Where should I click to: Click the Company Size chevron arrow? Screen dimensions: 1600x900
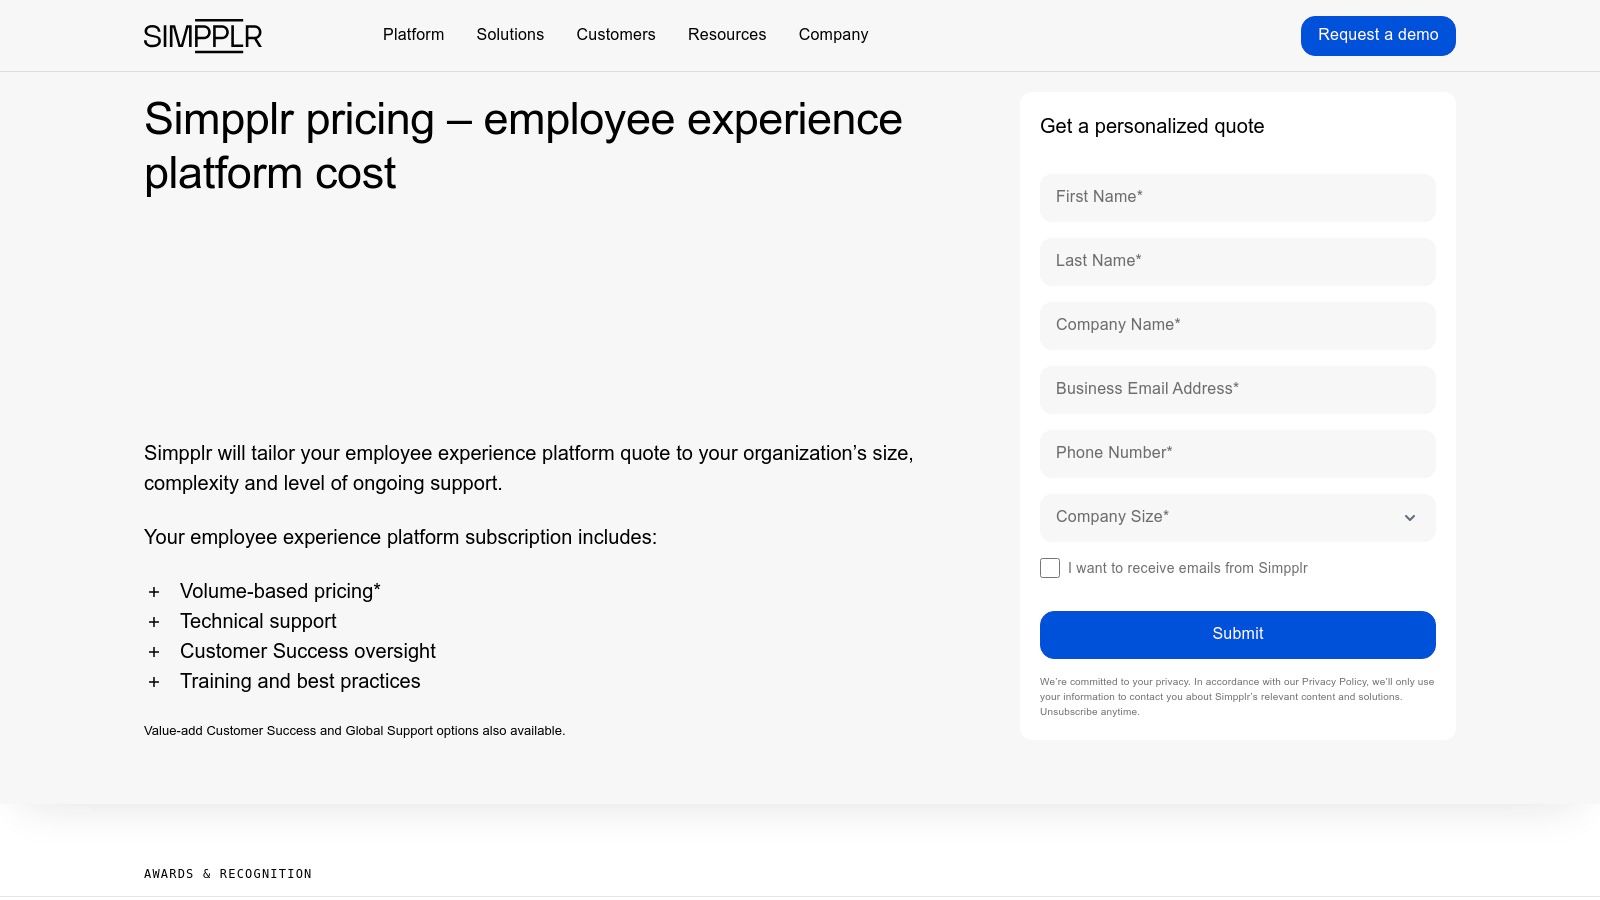tap(1410, 518)
